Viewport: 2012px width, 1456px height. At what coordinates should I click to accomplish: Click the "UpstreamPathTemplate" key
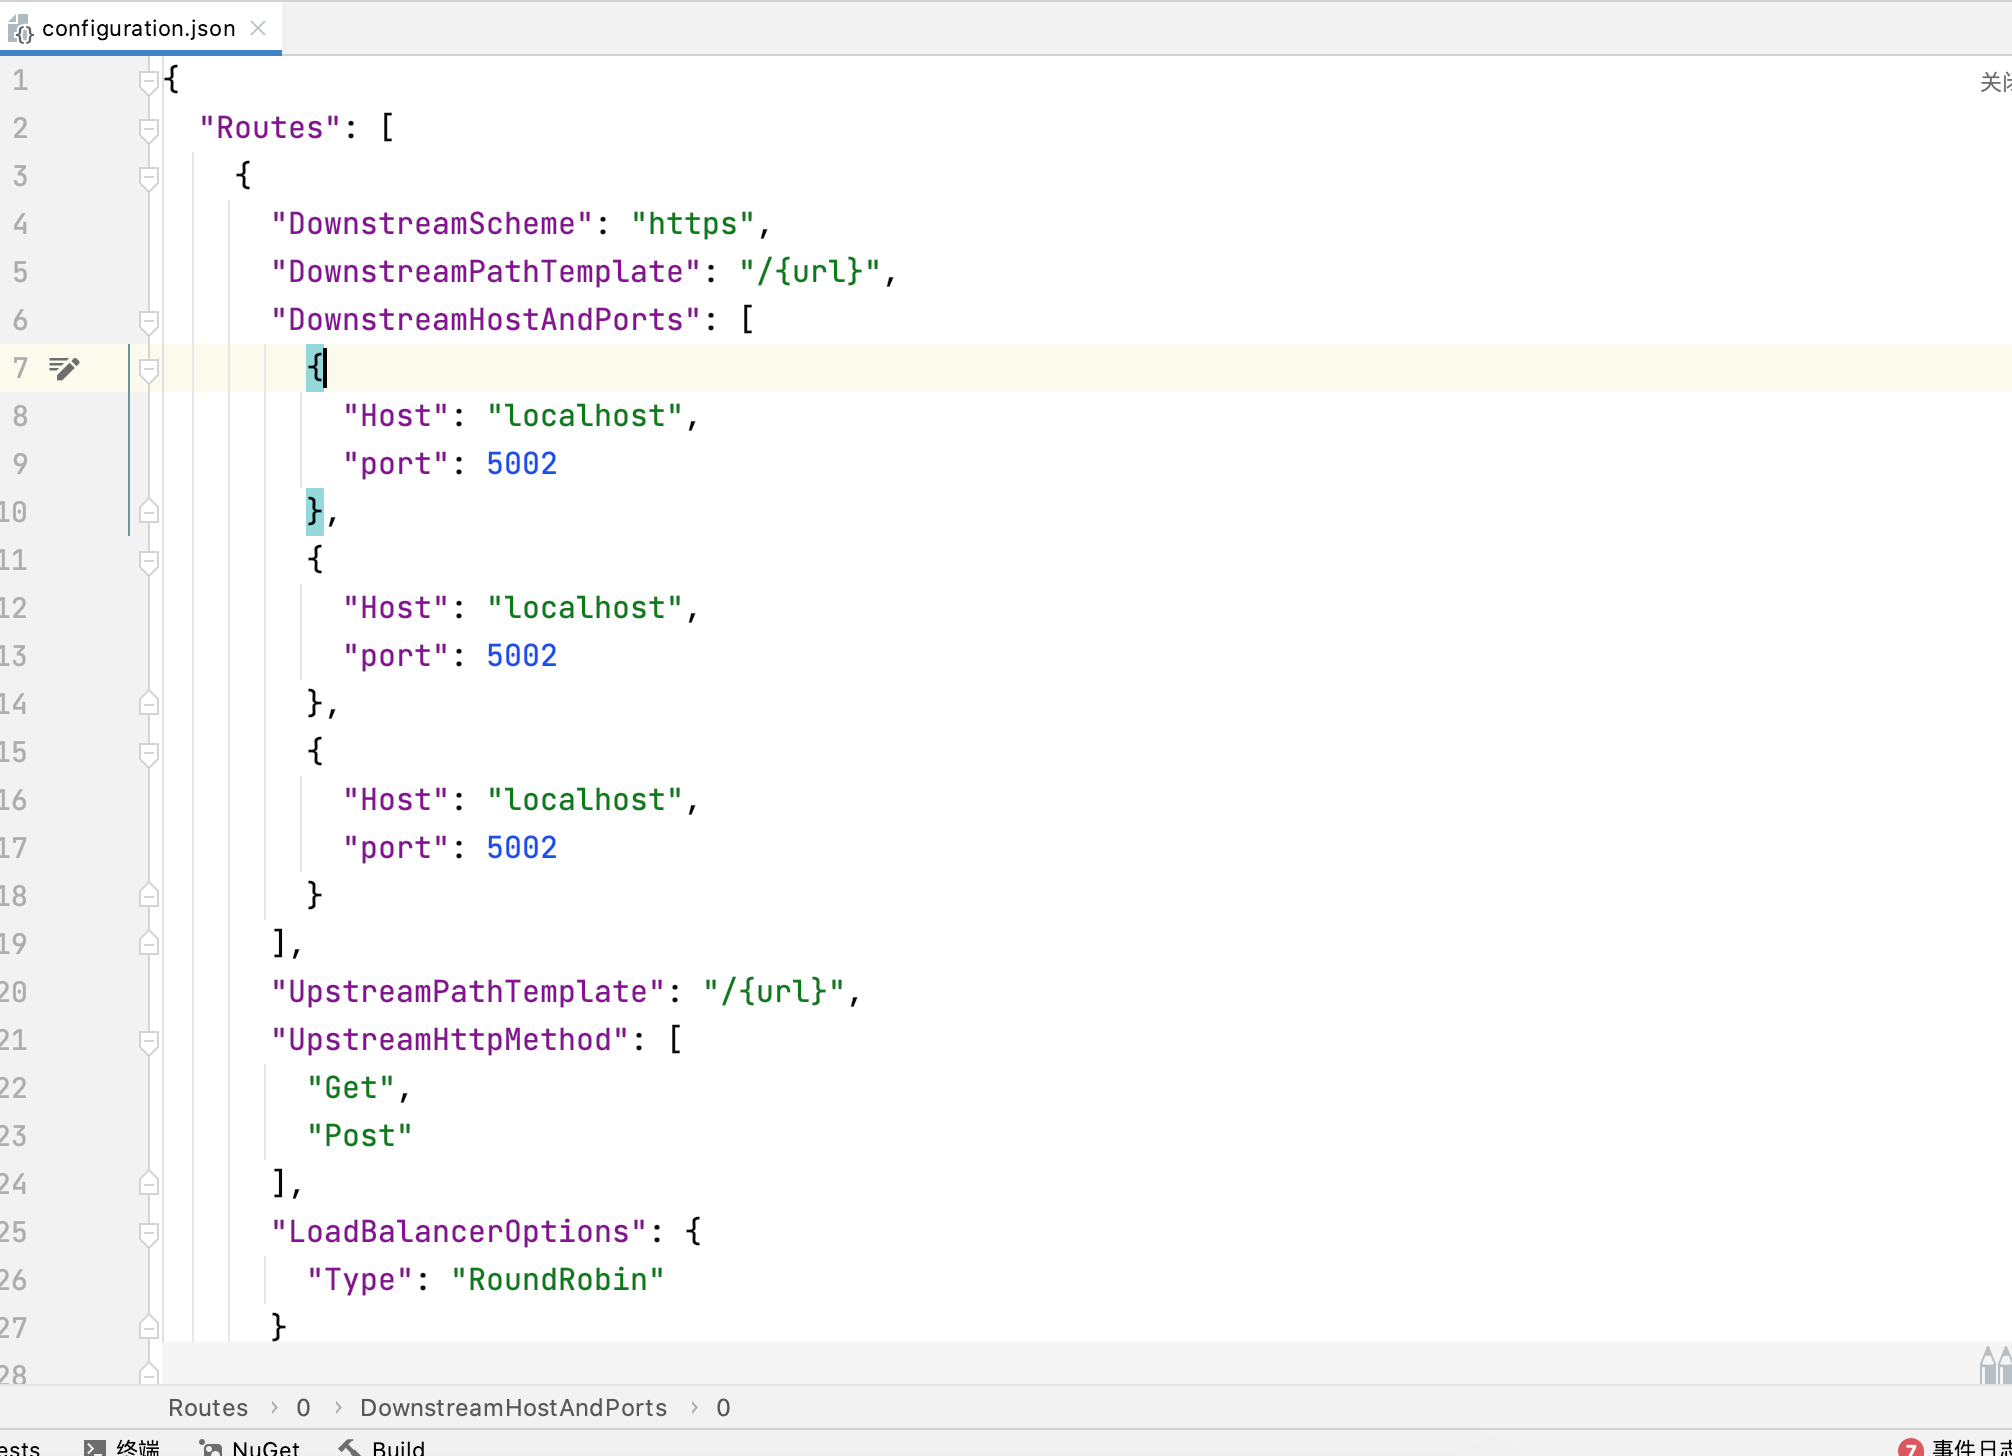coord(469,992)
